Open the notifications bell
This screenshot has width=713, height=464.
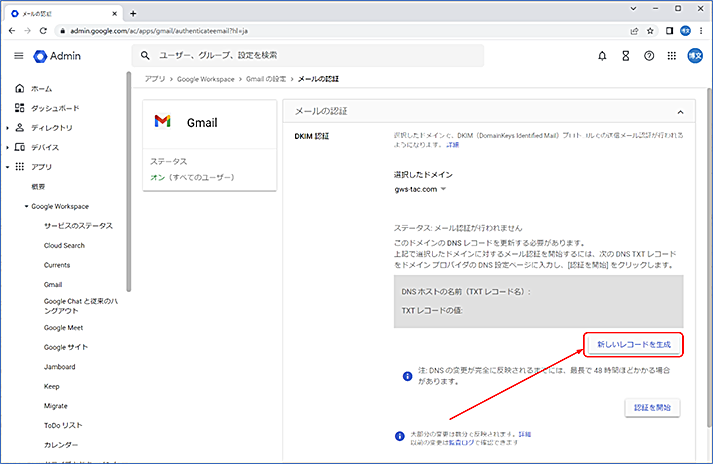(x=602, y=56)
